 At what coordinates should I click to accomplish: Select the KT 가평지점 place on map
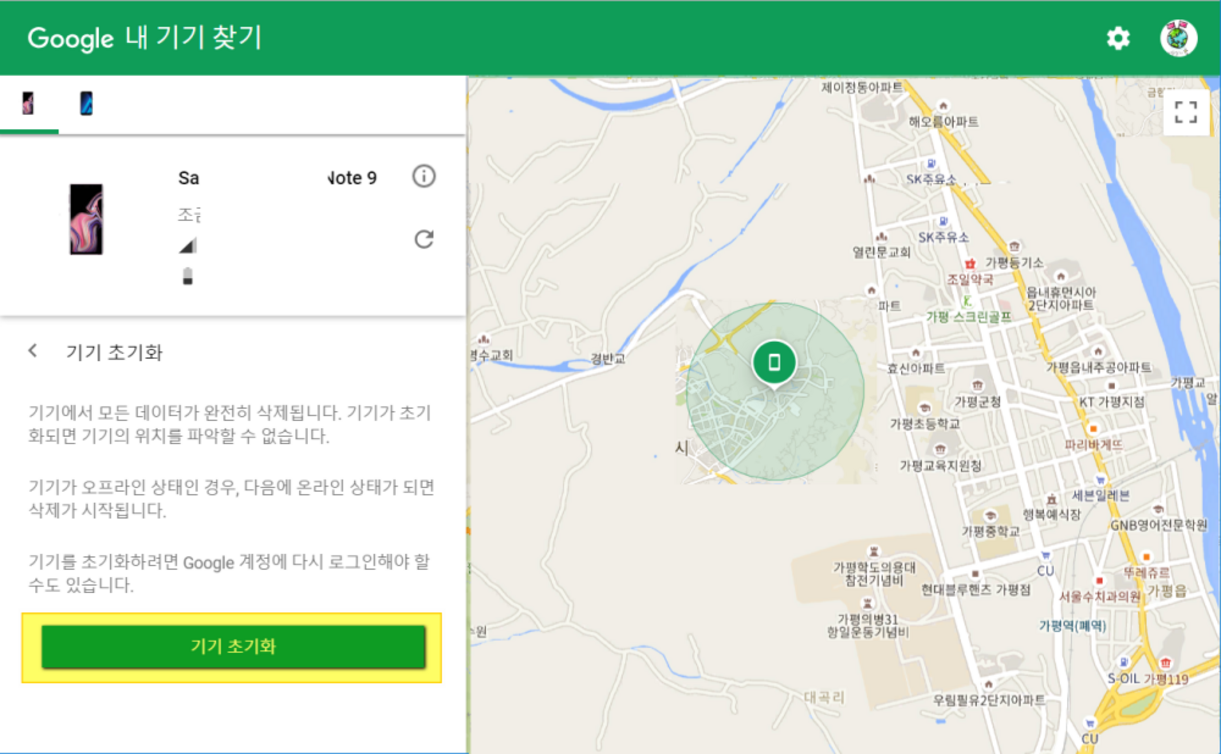pyautogui.click(x=1111, y=401)
